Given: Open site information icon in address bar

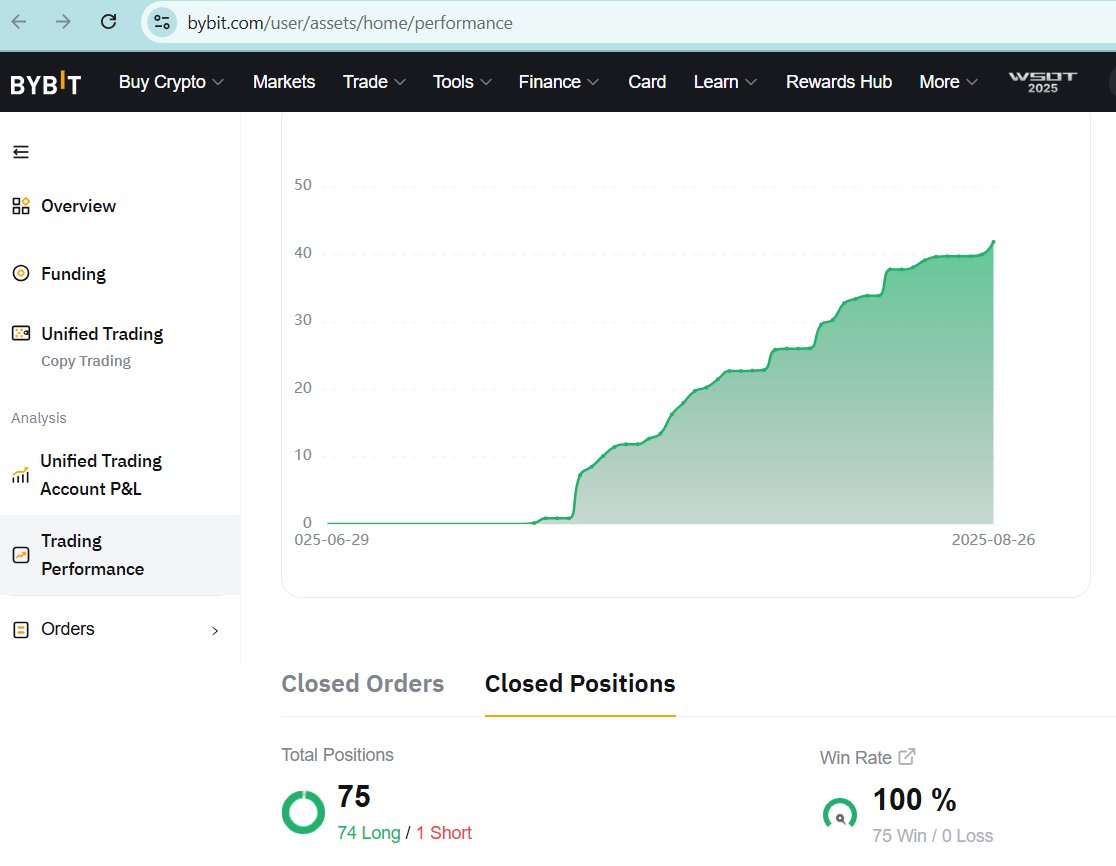Looking at the screenshot, I should click(162, 22).
